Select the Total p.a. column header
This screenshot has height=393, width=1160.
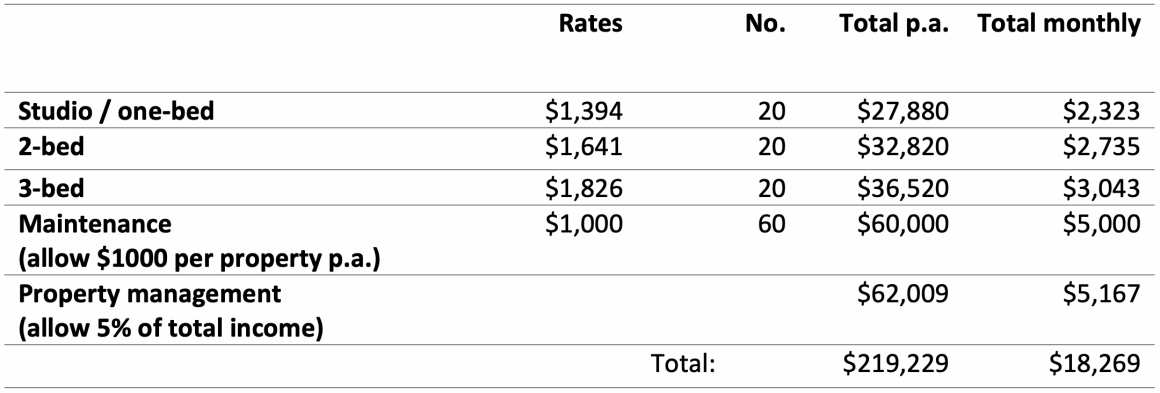coord(894,24)
